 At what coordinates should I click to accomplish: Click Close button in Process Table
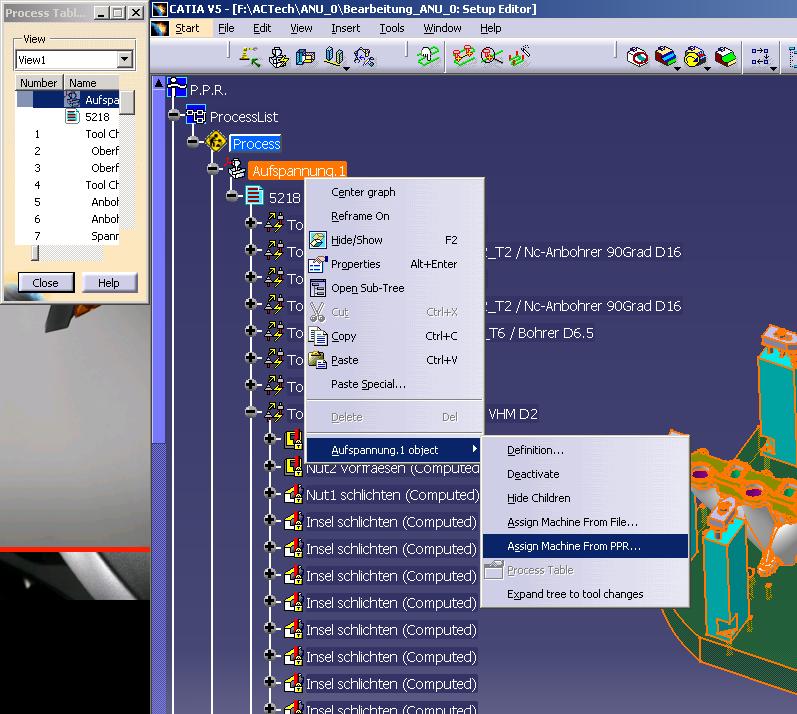point(46,283)
